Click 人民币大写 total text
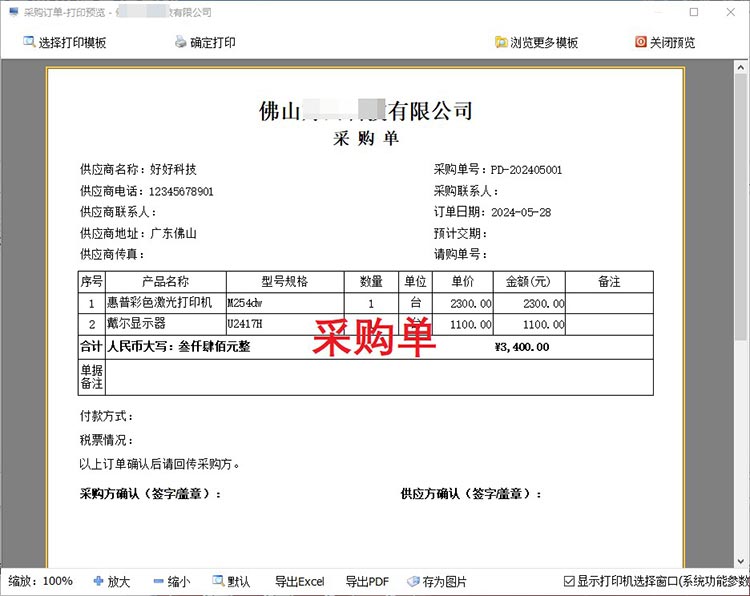The image size is (750, 596). coord(179,346)
